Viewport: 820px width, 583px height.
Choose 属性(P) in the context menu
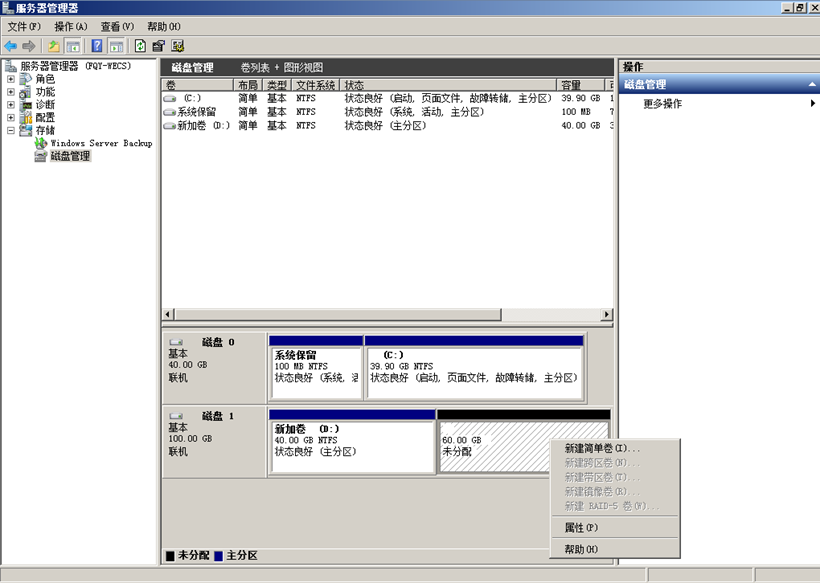pos(581,527)
